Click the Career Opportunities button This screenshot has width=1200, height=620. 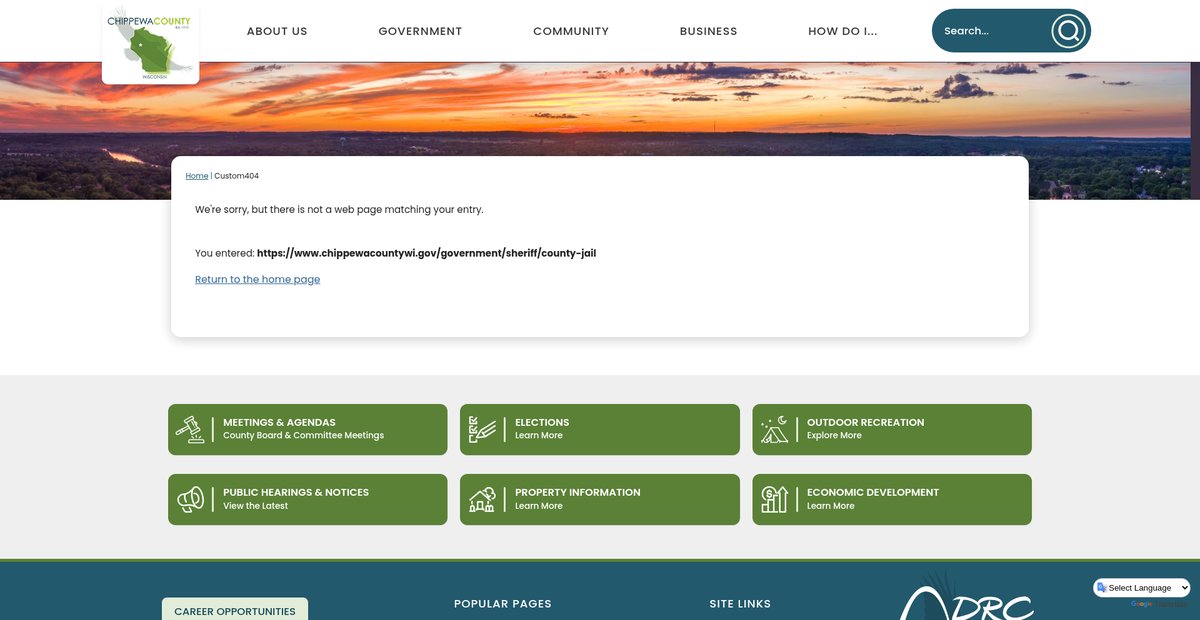(x=235, y=610)
